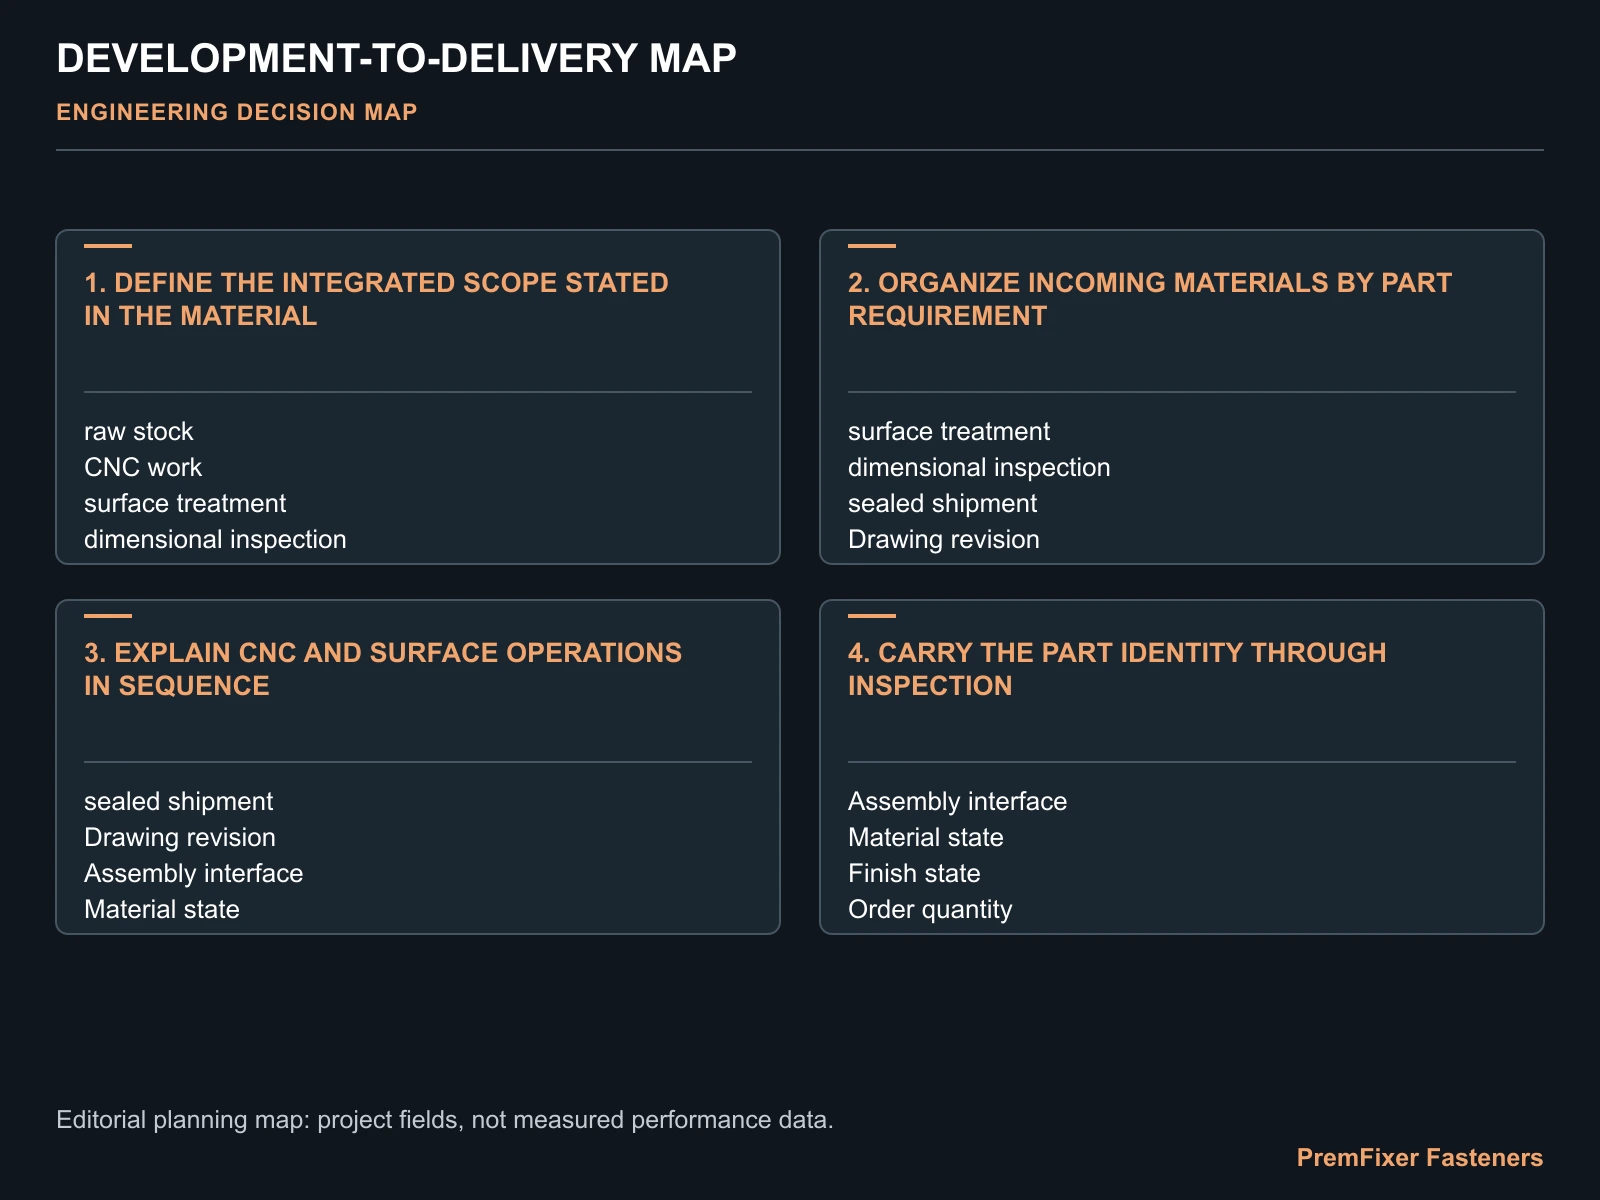
Task: Select the "Finish state" line
Action: [914, 874]
